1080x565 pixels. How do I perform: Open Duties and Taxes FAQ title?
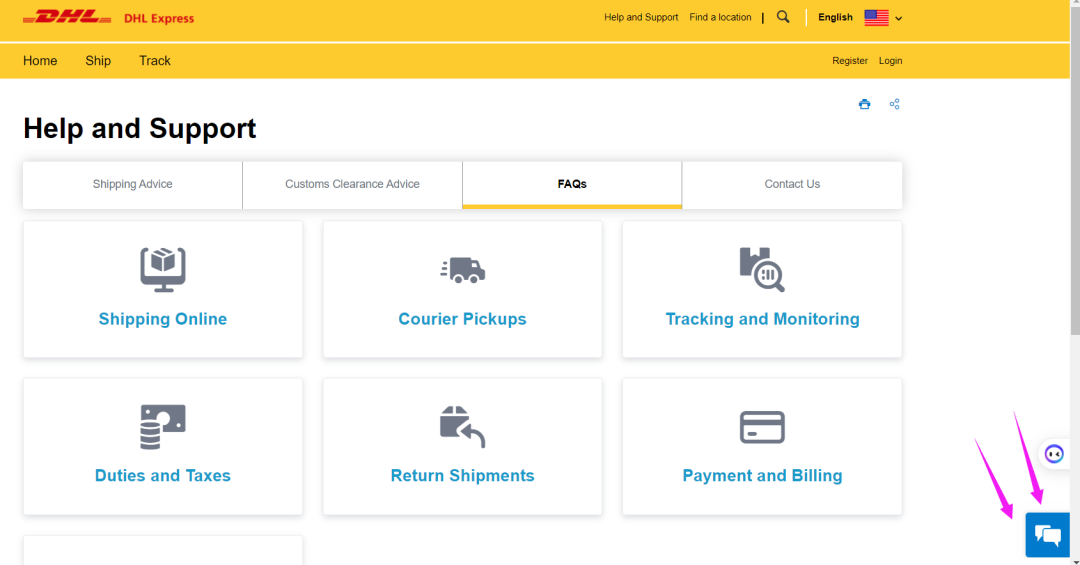point(163,475)
